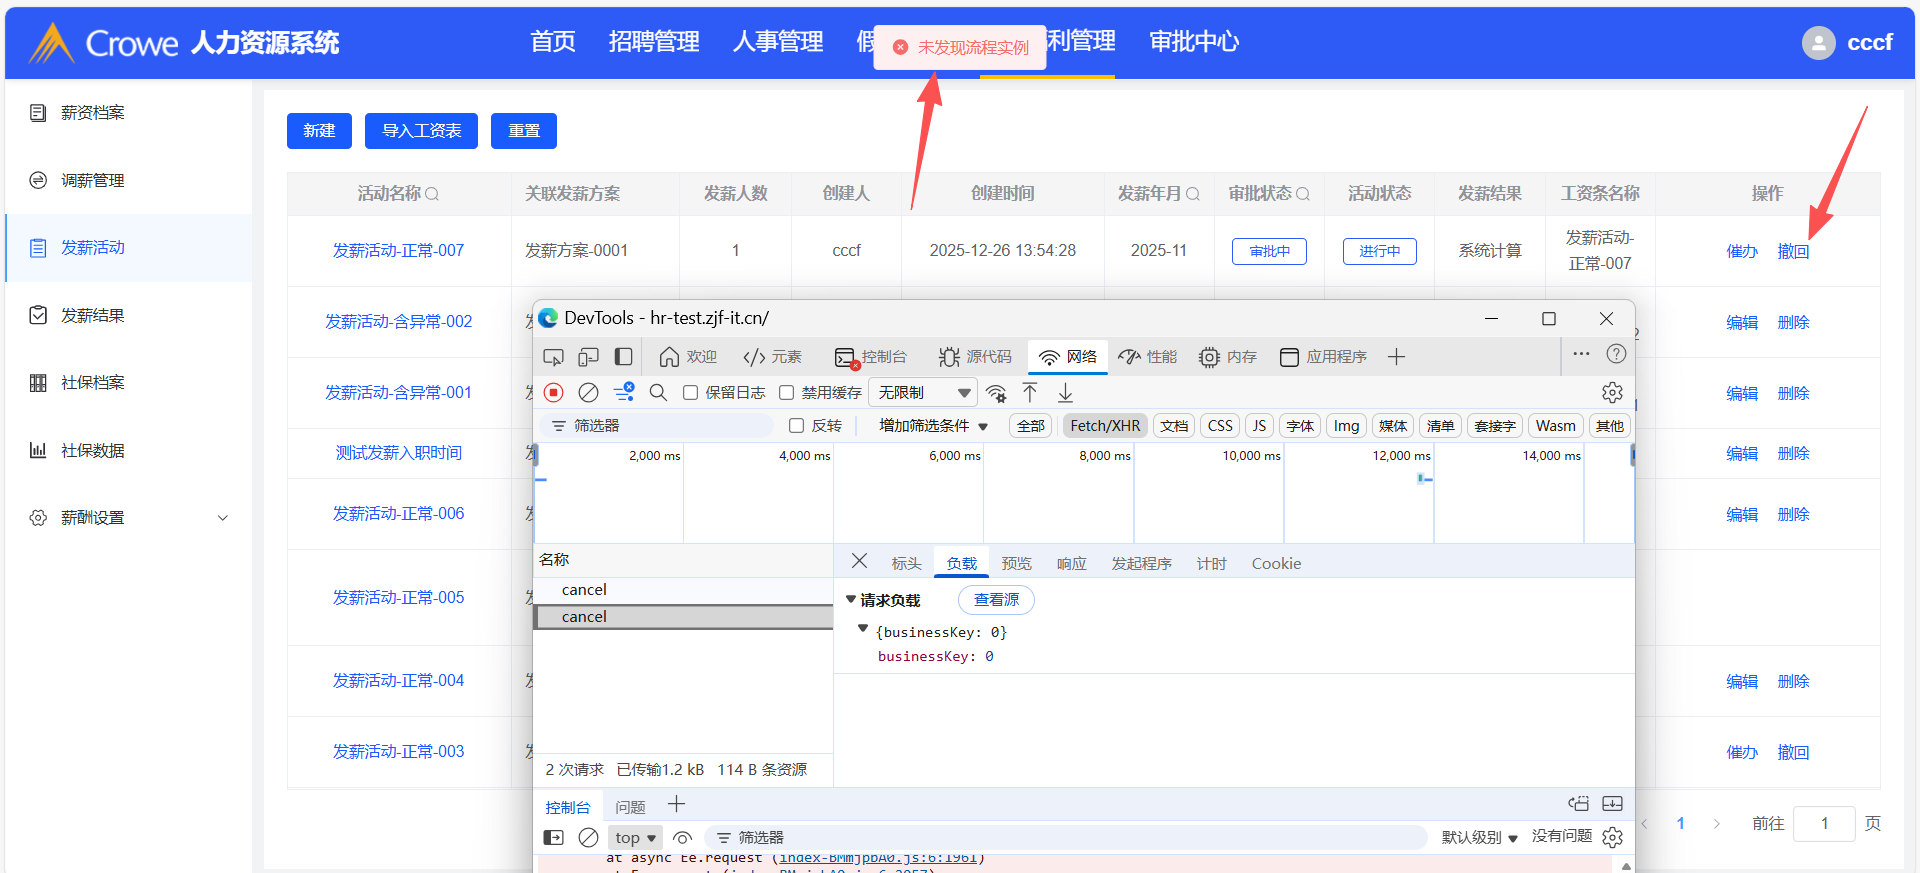Open the 增加筛选条件 dropdown
Viewport: 1920px width, 873px height.
click(x=933, y=426)
